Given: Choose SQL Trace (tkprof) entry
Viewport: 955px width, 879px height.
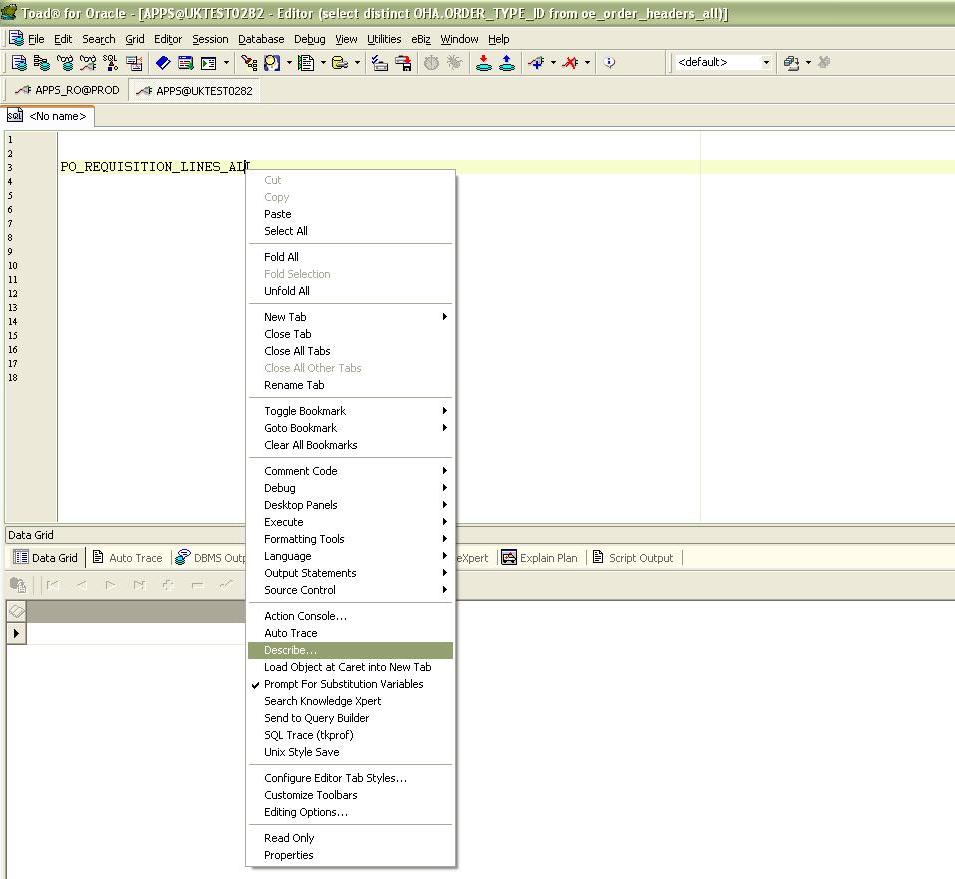Looking at the screenshot, I should pos(350,735).
